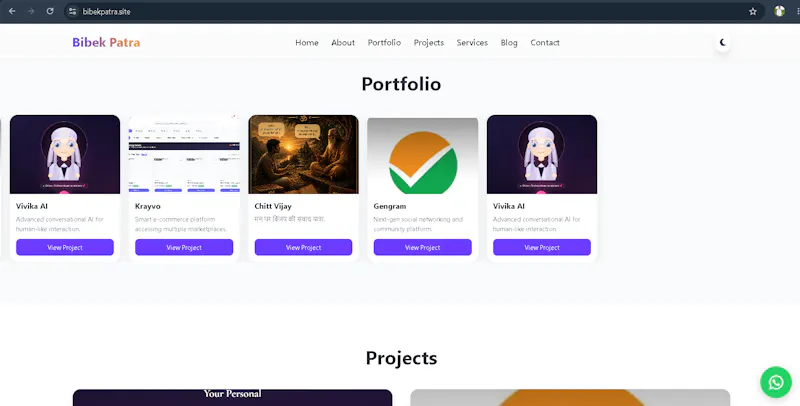This screenshot has height=406, width=800.
Task: Click the Hindi description under Chitt Vijay
Action: 290,219
